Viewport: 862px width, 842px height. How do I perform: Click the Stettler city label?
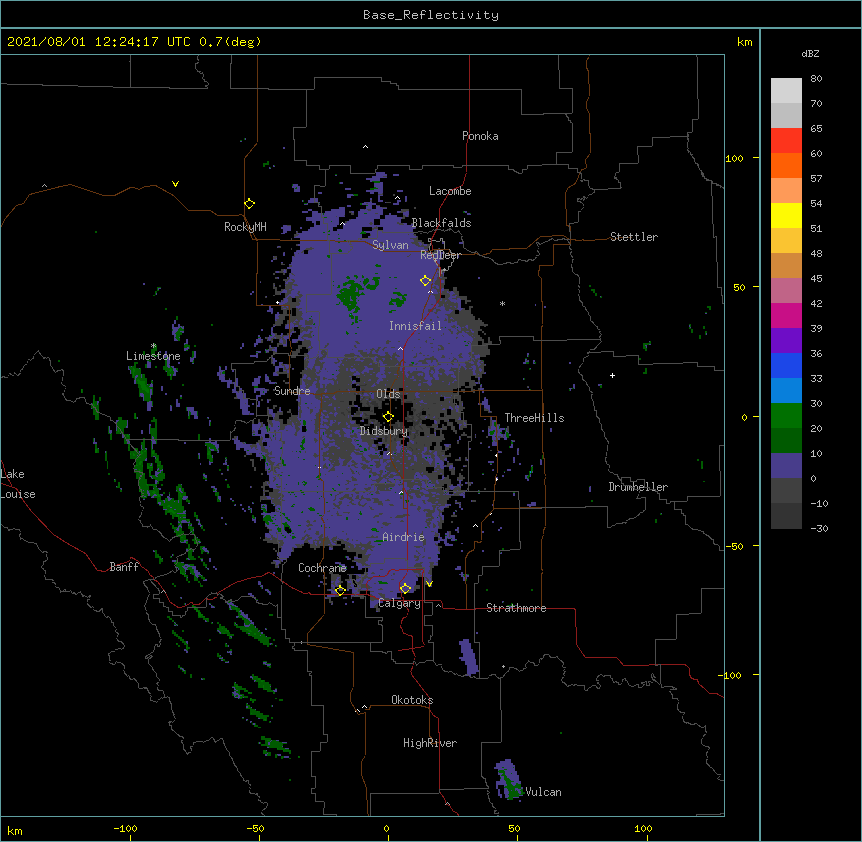point(634,237)
